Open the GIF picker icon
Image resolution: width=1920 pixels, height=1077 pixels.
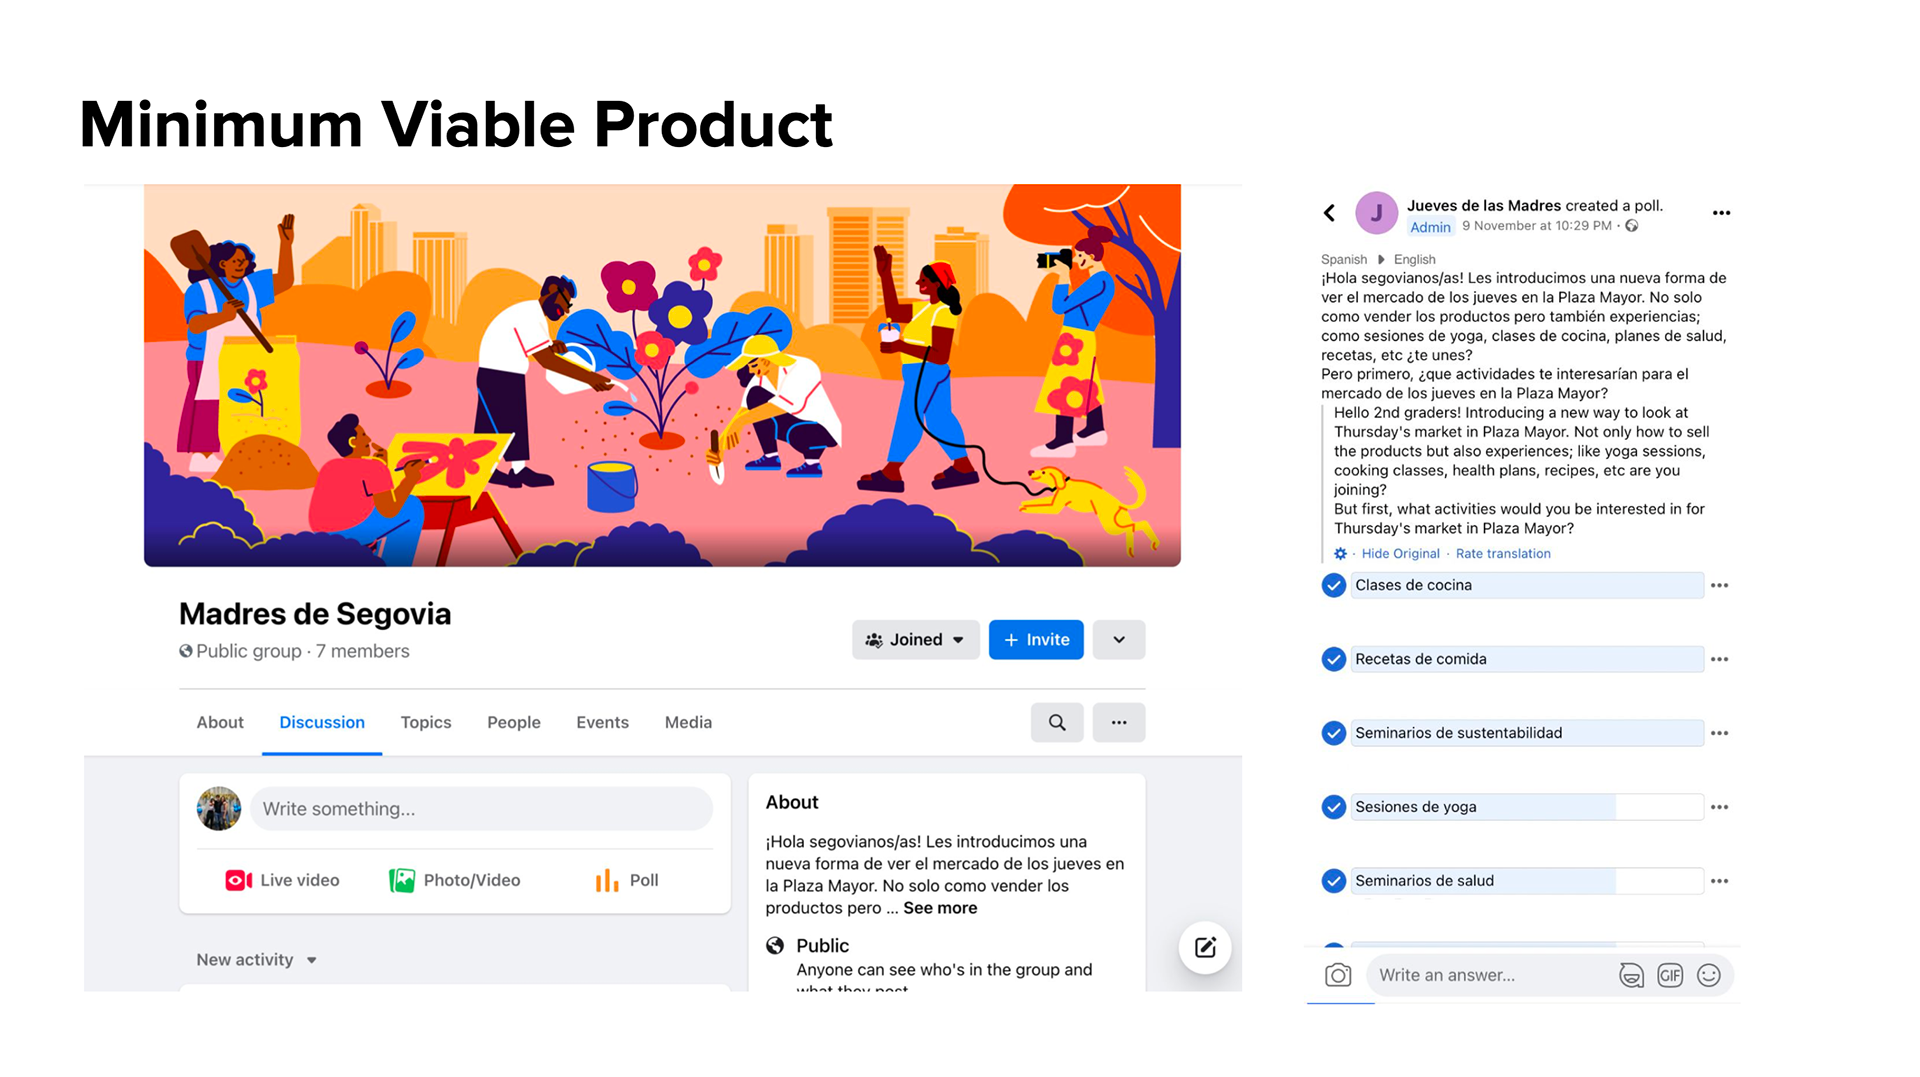[1670, 975]
